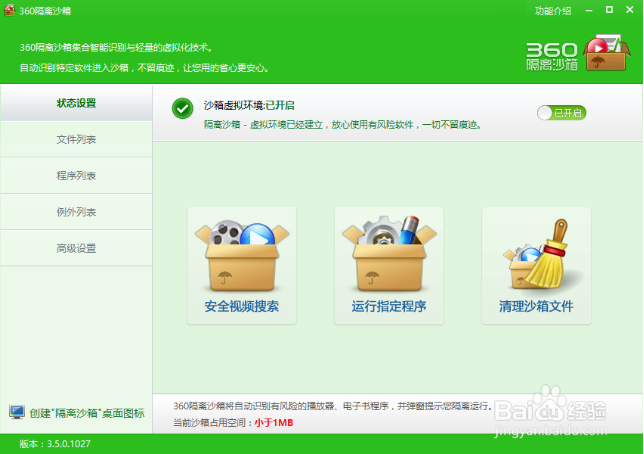Click the 小于1MB space value
The height and width of the screenshot is (454, 644).
(274, 422)
